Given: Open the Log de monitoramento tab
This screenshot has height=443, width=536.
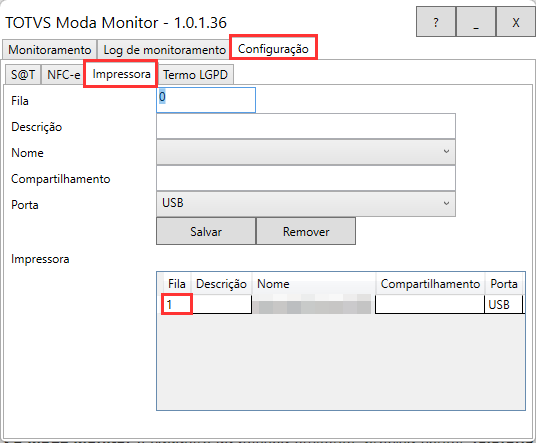Looking at the screenshot, I should pyautogui.click(x=164, y=50).
